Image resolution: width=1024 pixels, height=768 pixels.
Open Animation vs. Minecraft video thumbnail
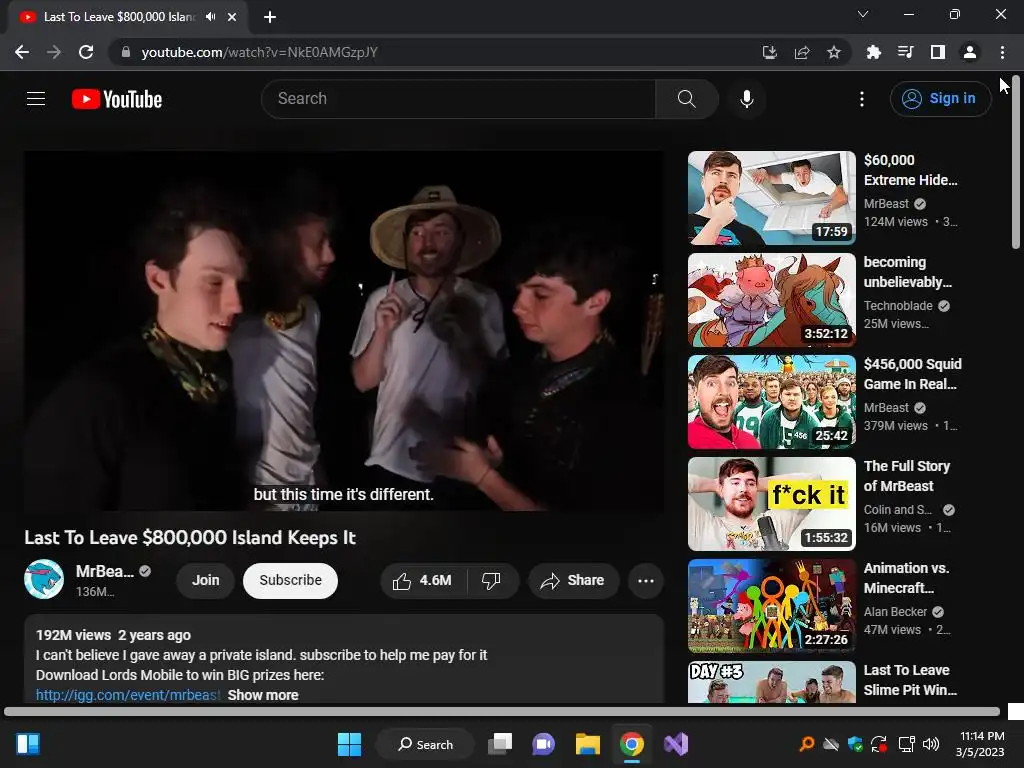[x=771, y=605]
